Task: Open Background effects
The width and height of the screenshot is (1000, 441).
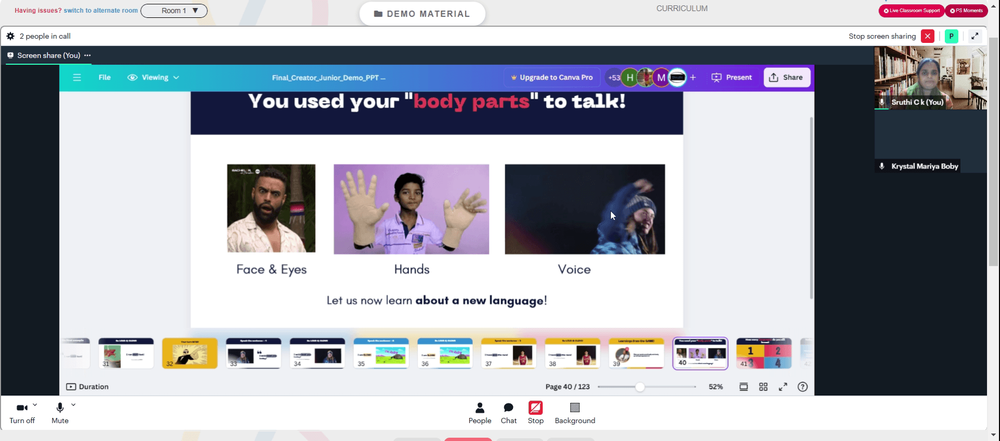Action: (575, 413)
